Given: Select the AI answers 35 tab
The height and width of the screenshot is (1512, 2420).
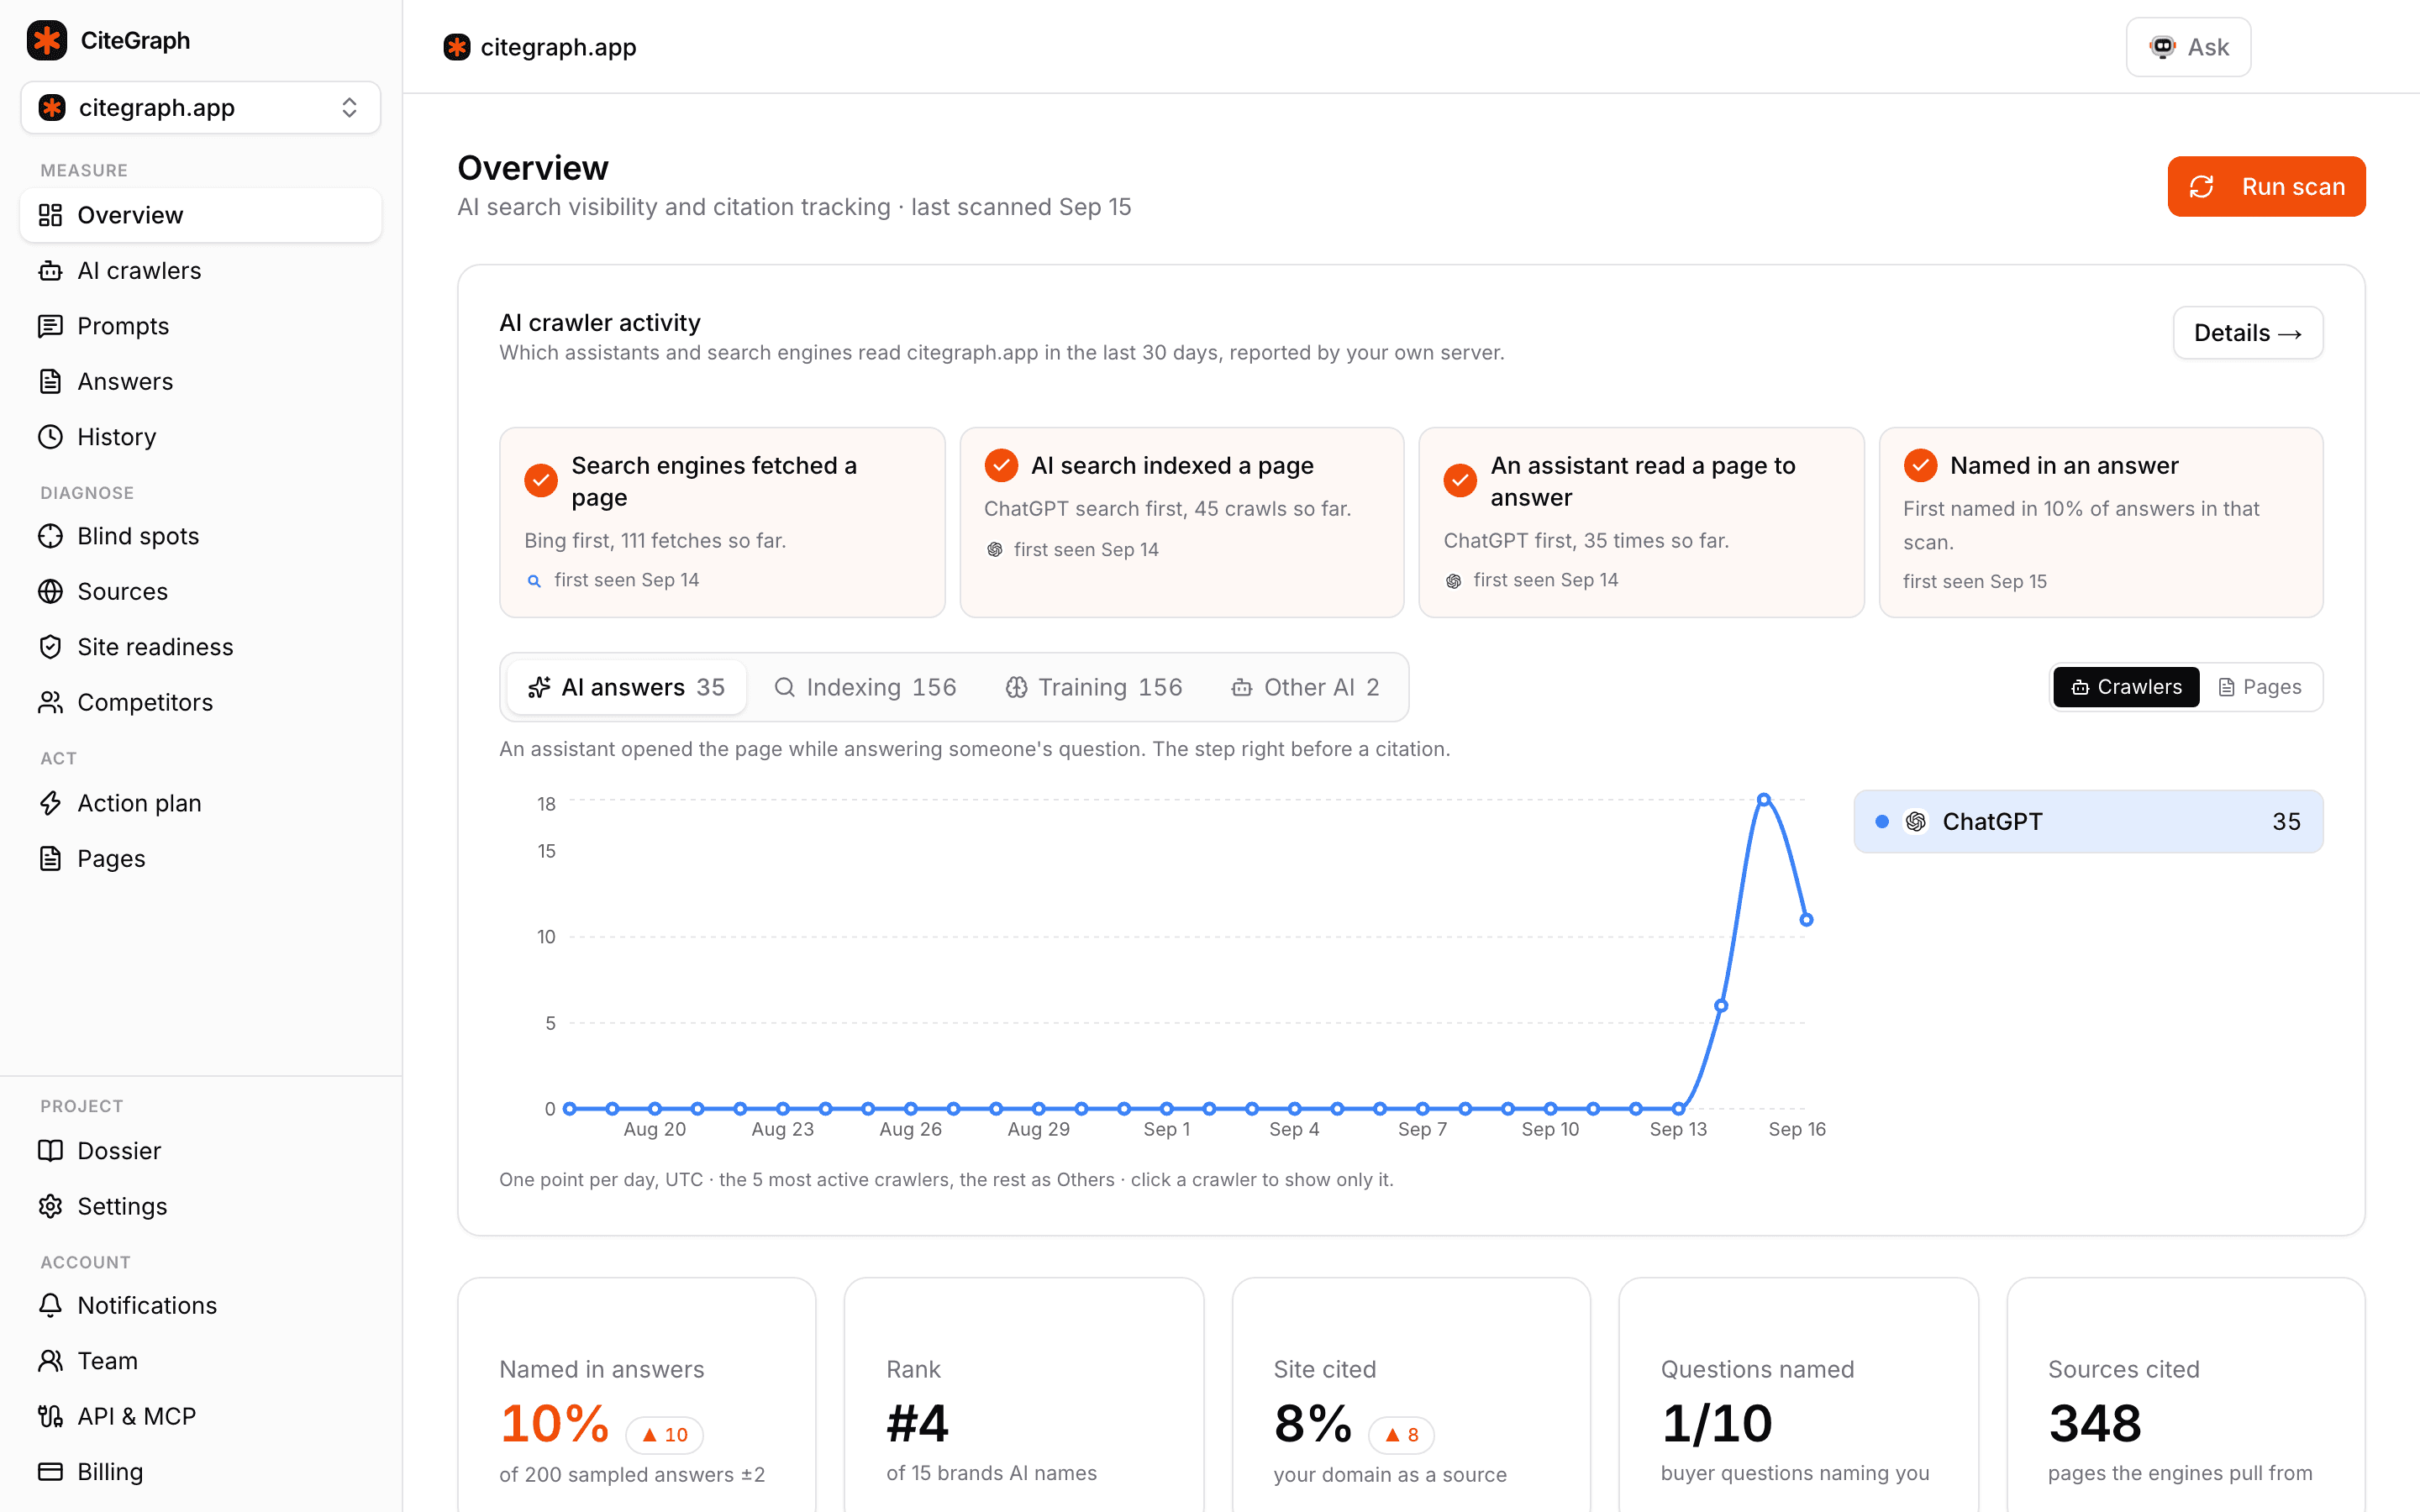Looking at the screenshot, I should [627, 687].
